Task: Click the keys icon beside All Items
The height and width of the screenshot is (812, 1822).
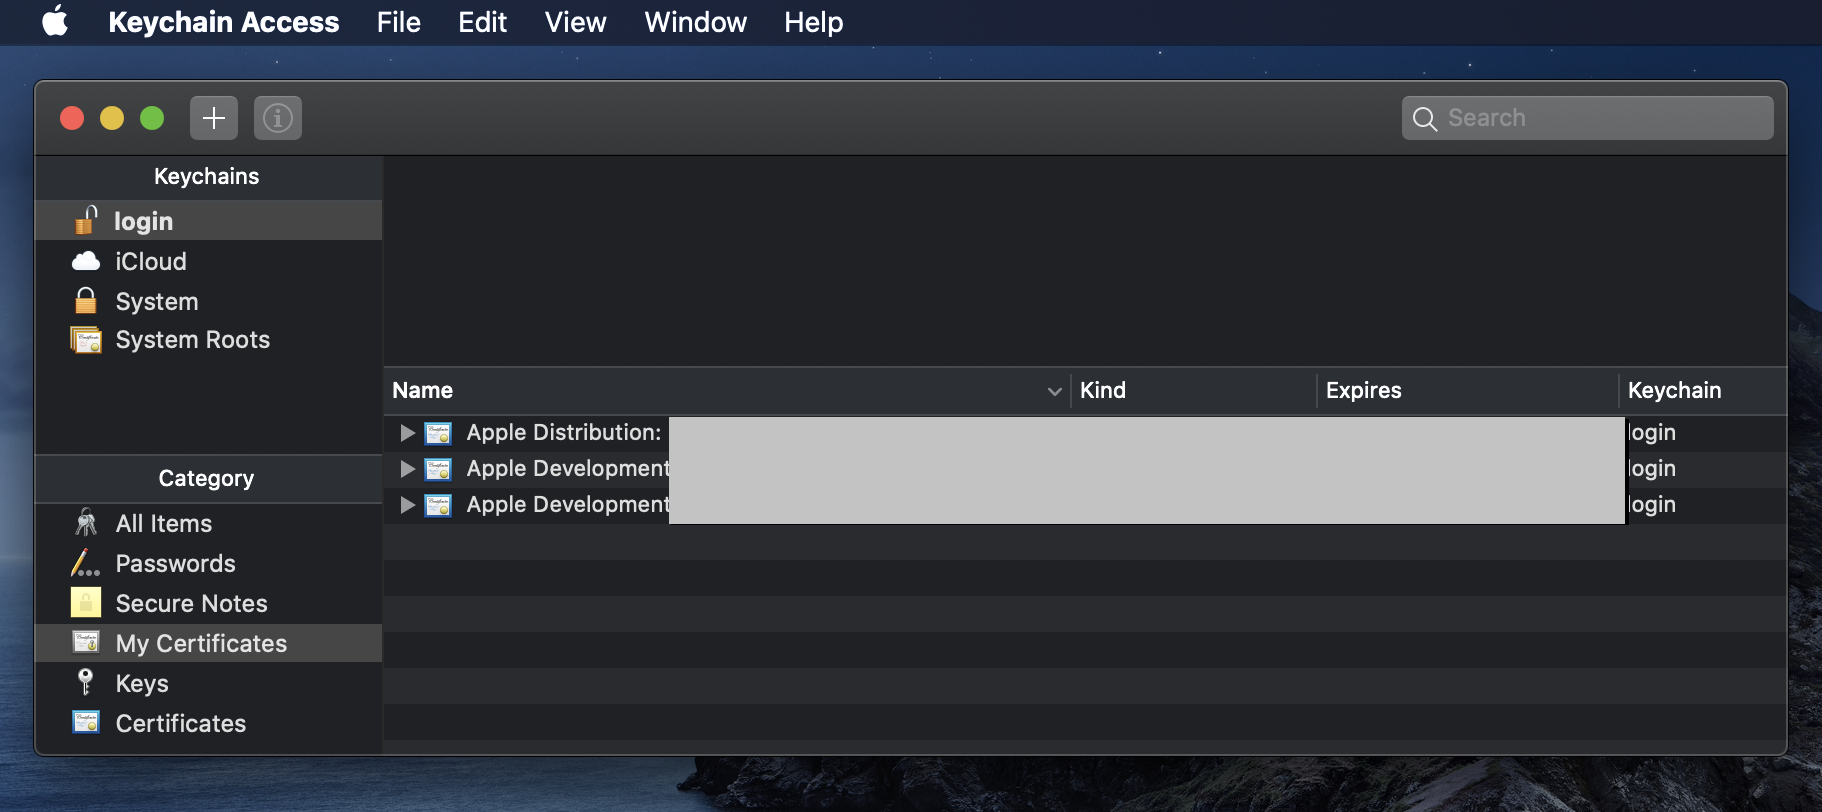Action: (x=86, y=522)
